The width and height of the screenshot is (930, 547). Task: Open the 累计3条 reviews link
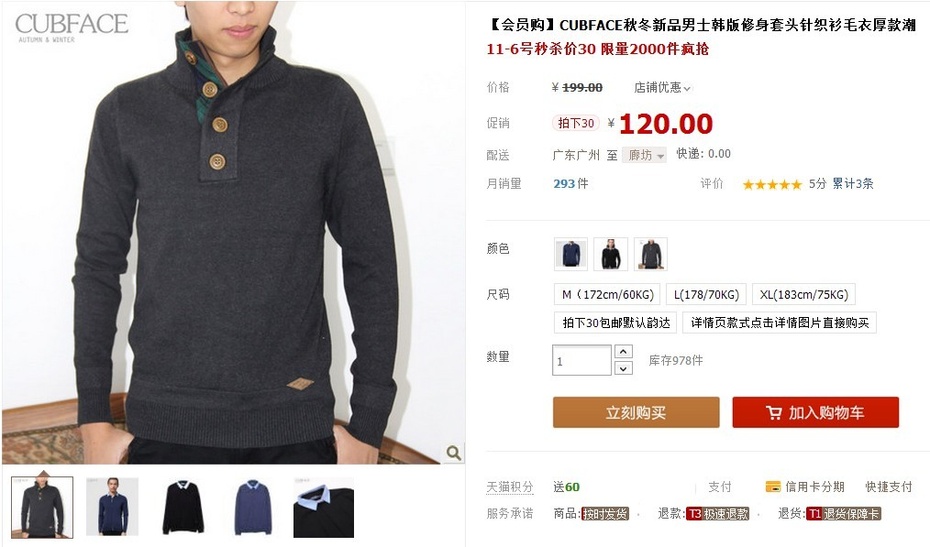point(852,184)
